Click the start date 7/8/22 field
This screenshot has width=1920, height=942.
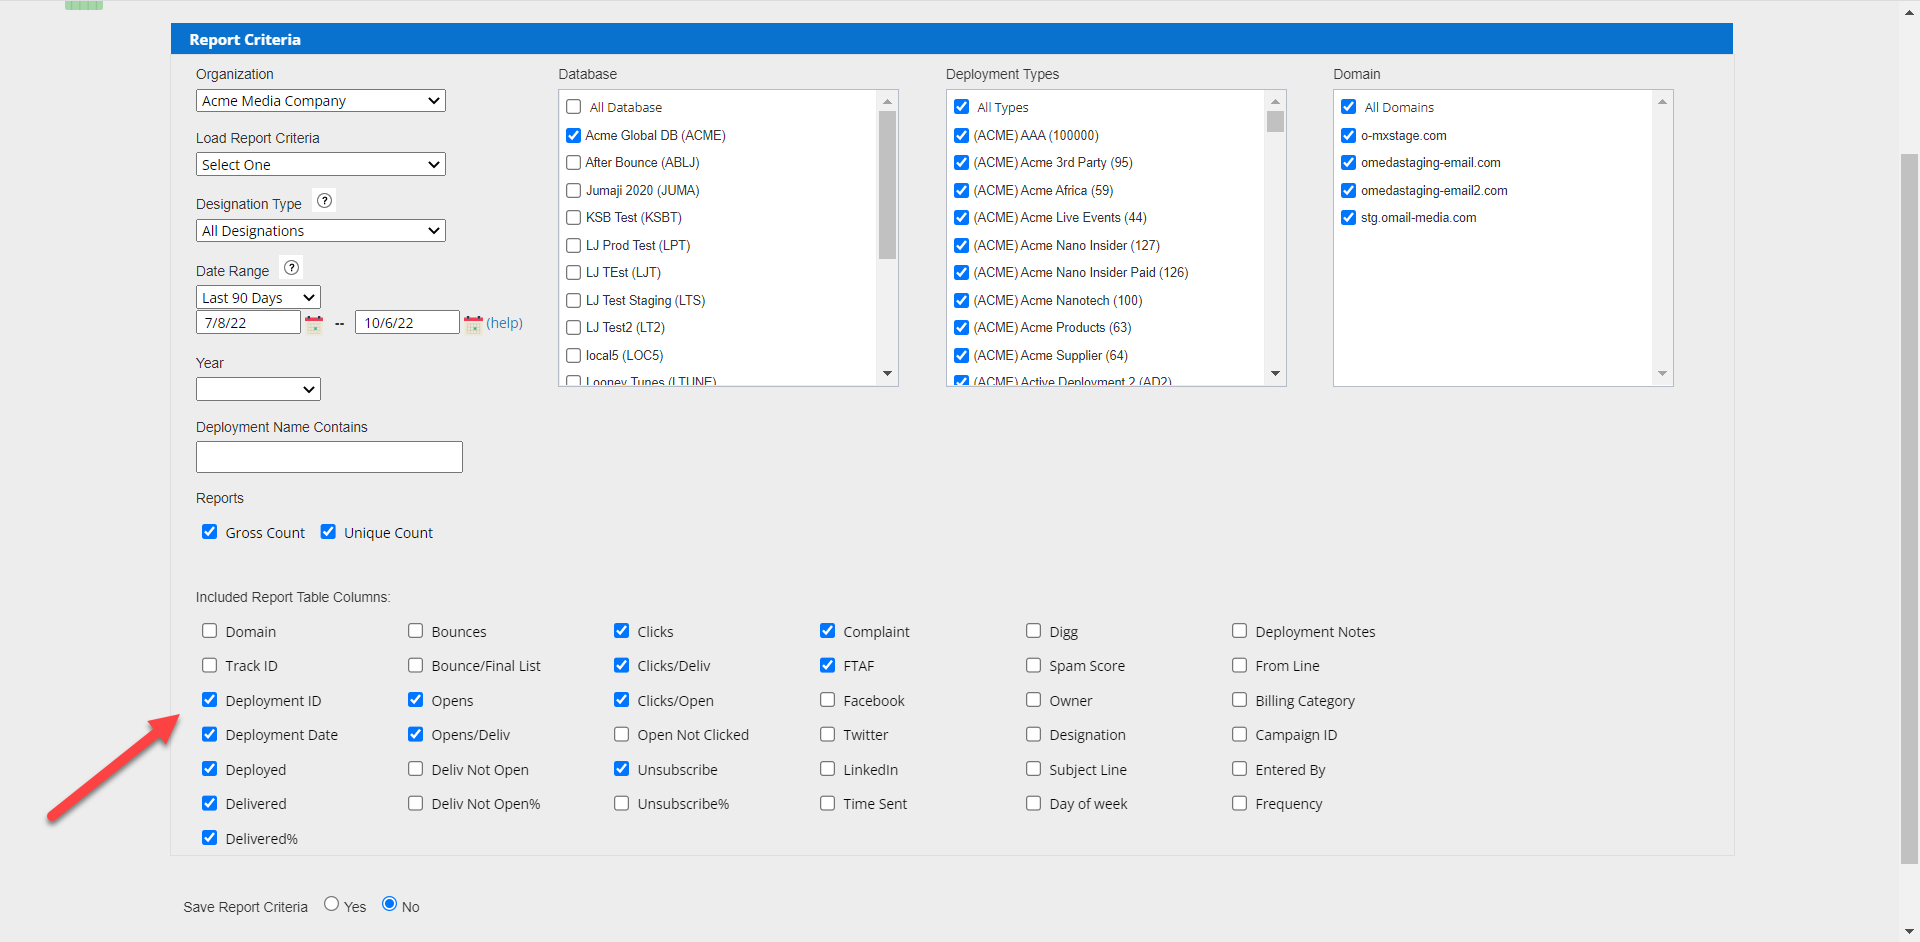coord(248,323)
